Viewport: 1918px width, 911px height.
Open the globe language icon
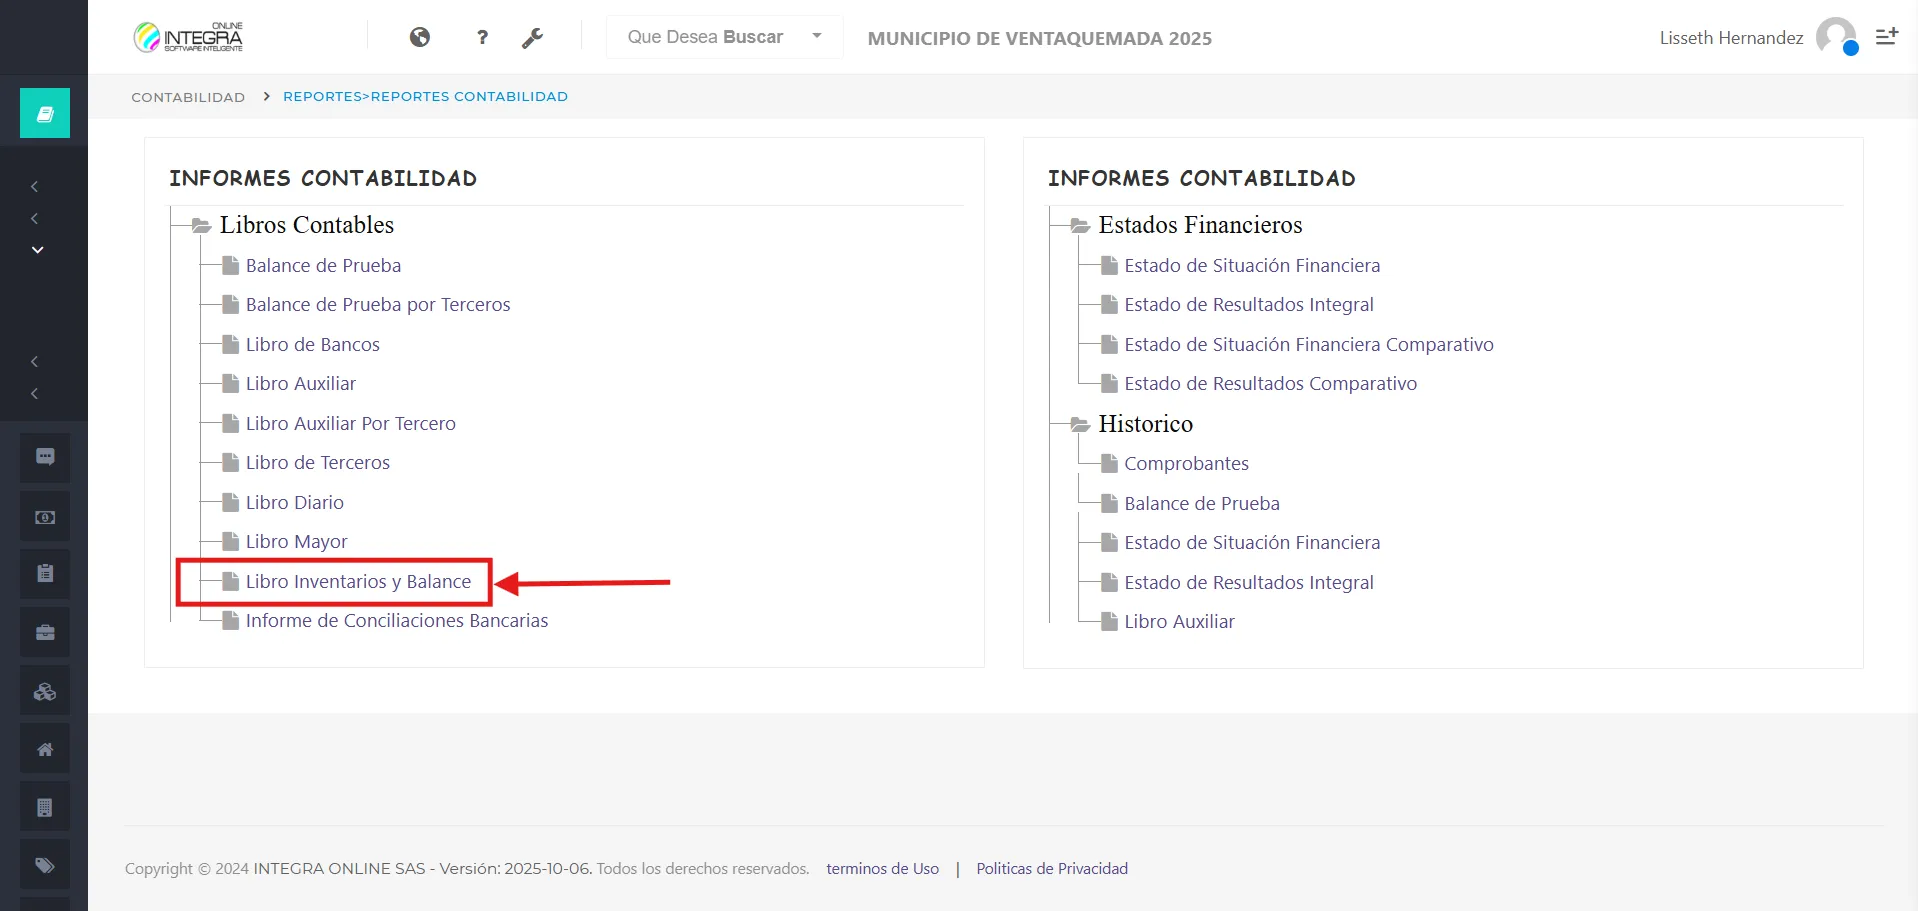pyautogui.click(x=420, y=37)
